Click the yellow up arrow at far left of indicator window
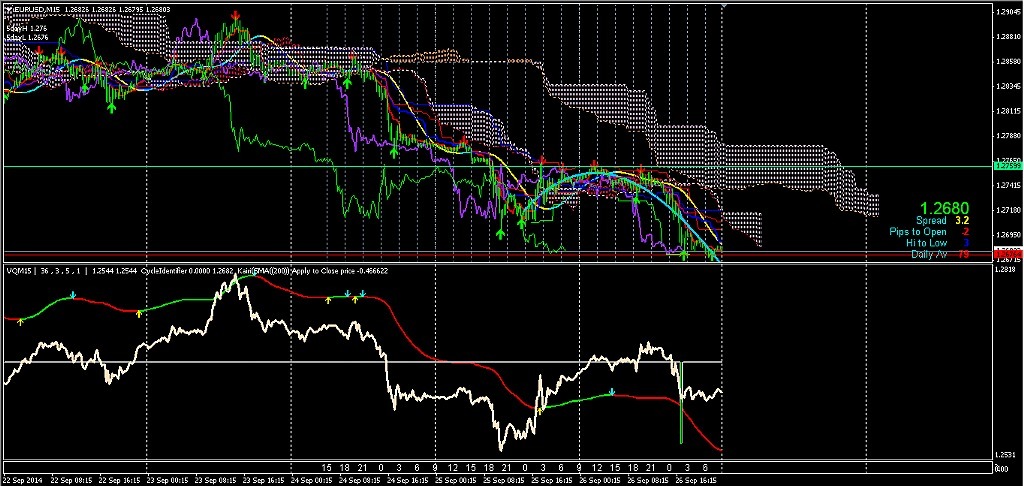Screen dimensions: 1024x486 pyautogui.click(x=20, y=321)
